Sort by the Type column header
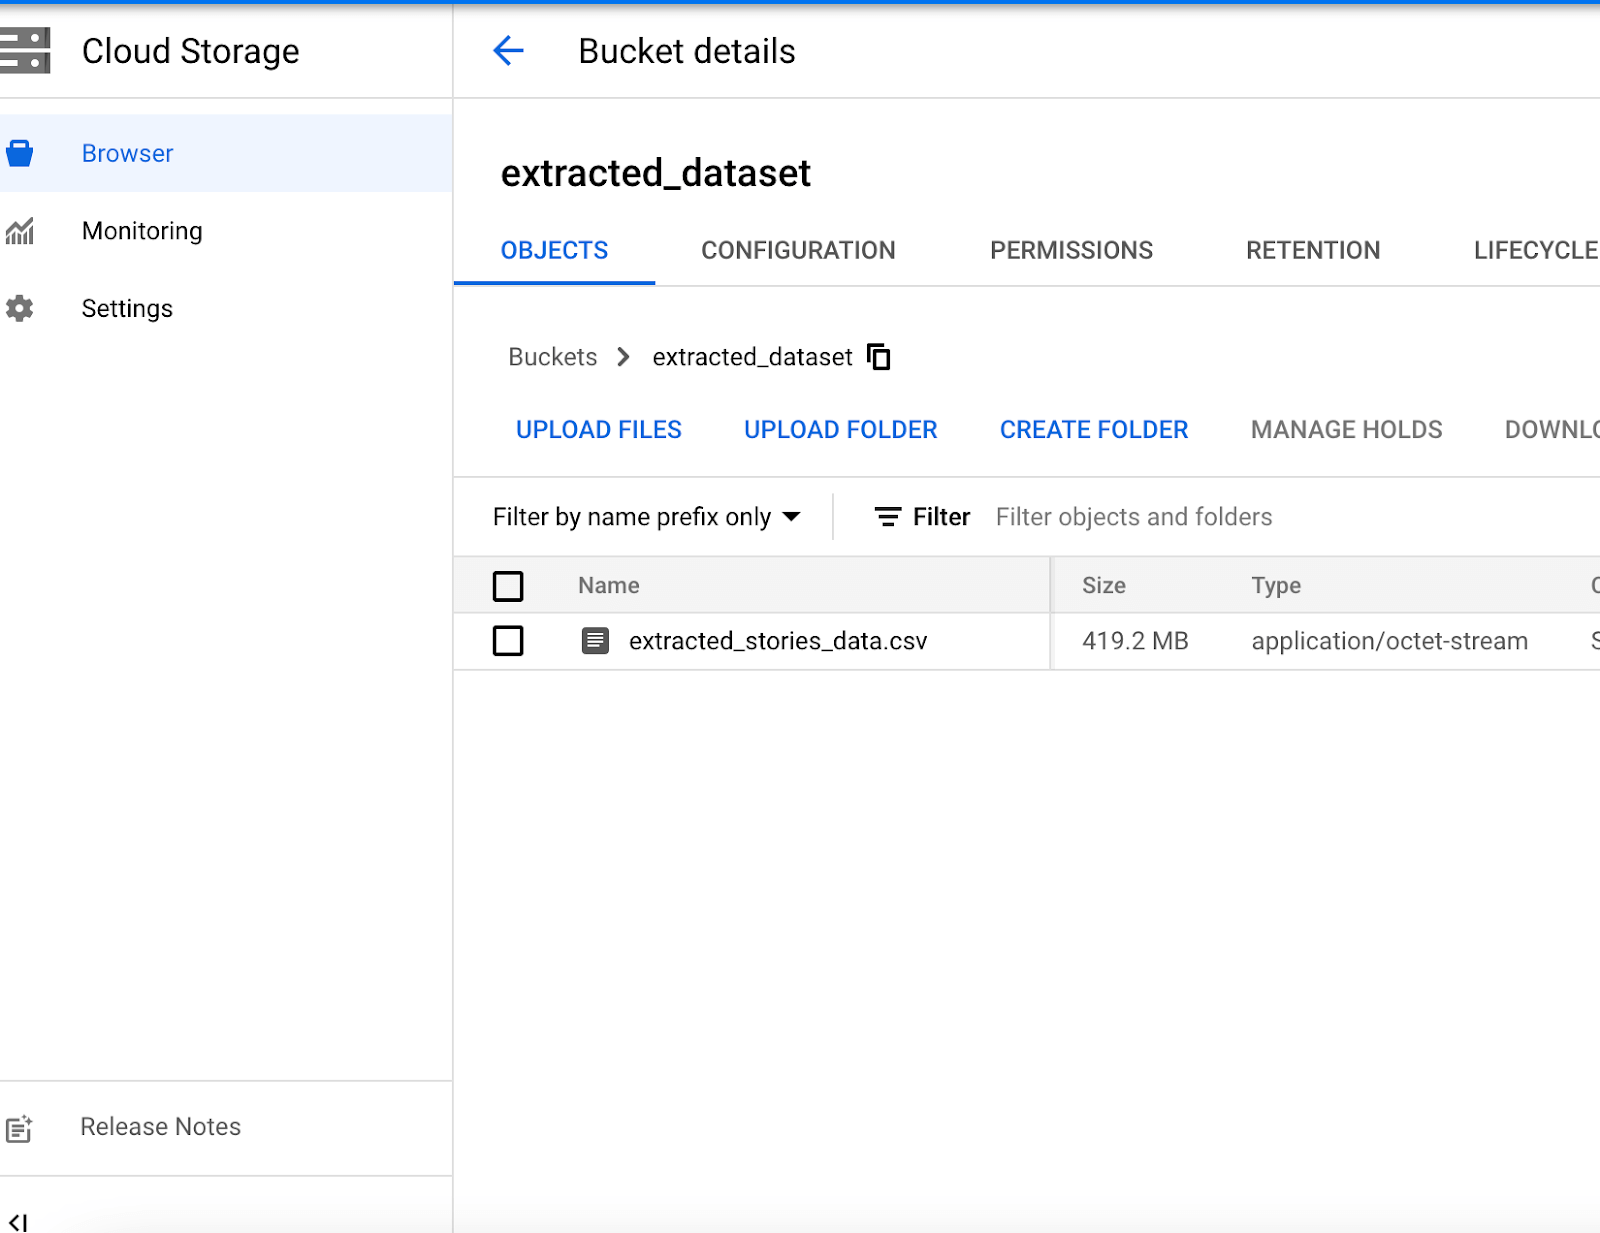This screenshot has width=1600, height=1233. pos(1275,586)
